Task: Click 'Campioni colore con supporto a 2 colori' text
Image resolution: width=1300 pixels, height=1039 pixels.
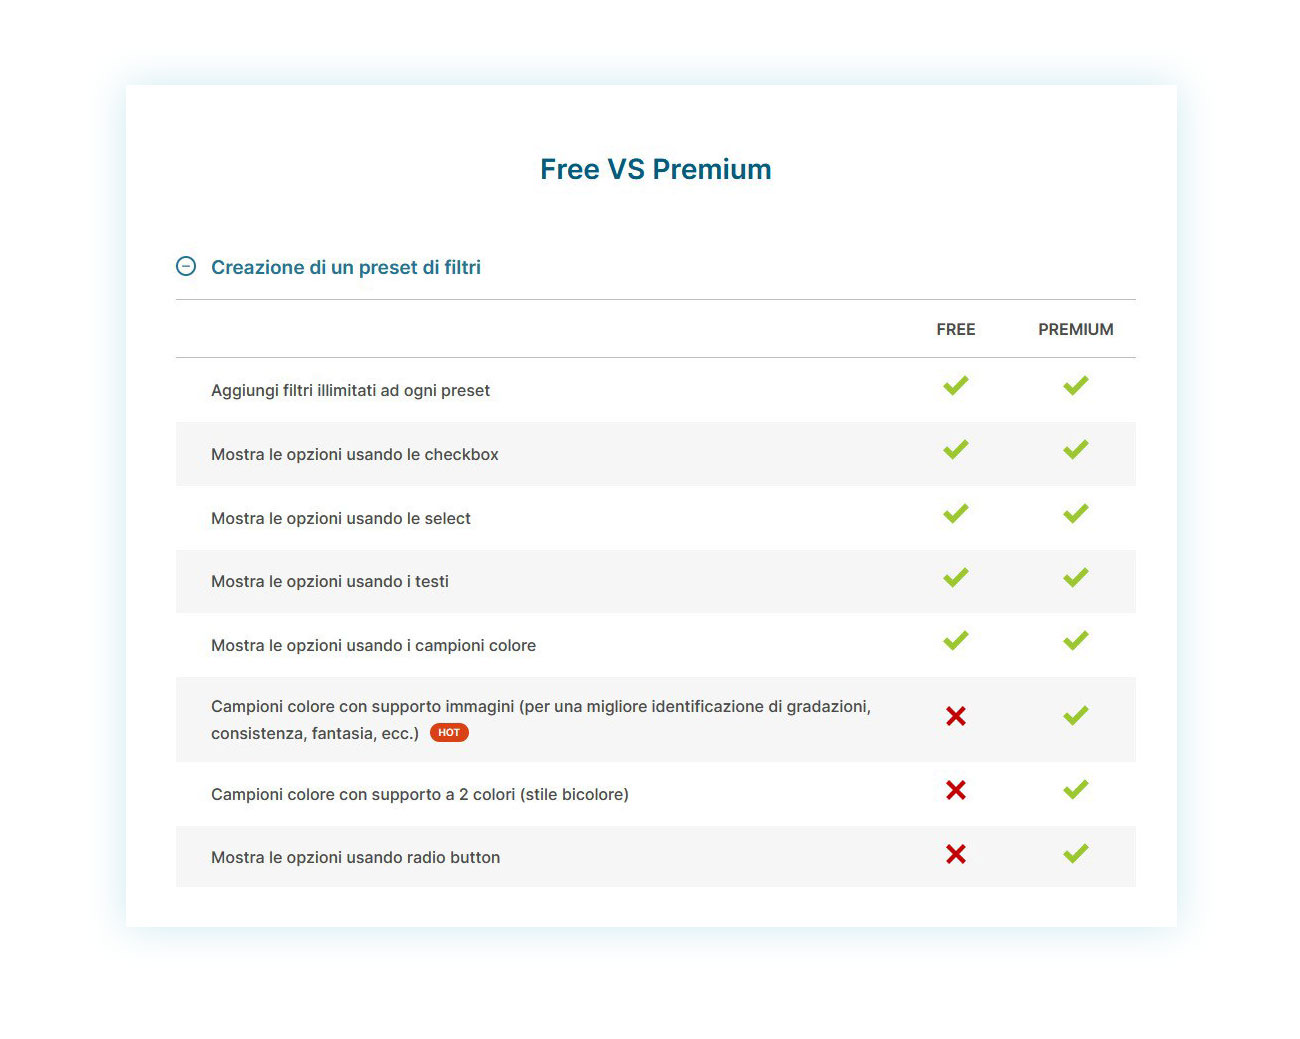Action: coord(420,794)
